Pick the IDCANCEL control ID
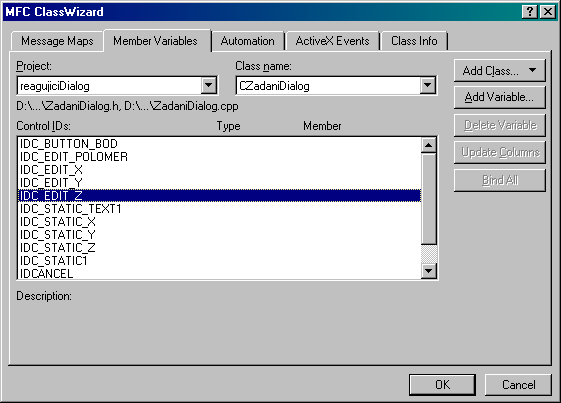The width and height of the screenshot is (561, 403). point(219,273)
